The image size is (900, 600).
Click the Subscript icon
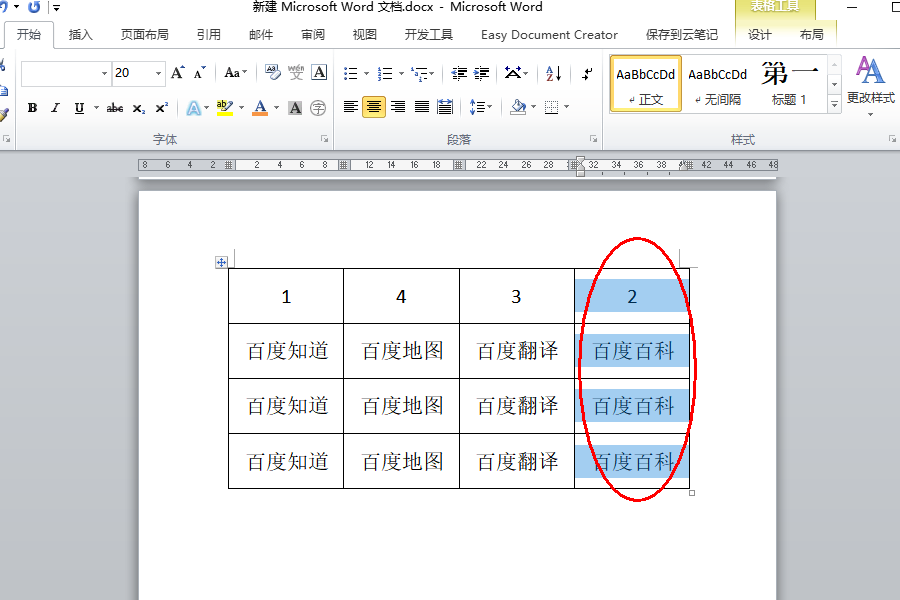pos(138,108)
